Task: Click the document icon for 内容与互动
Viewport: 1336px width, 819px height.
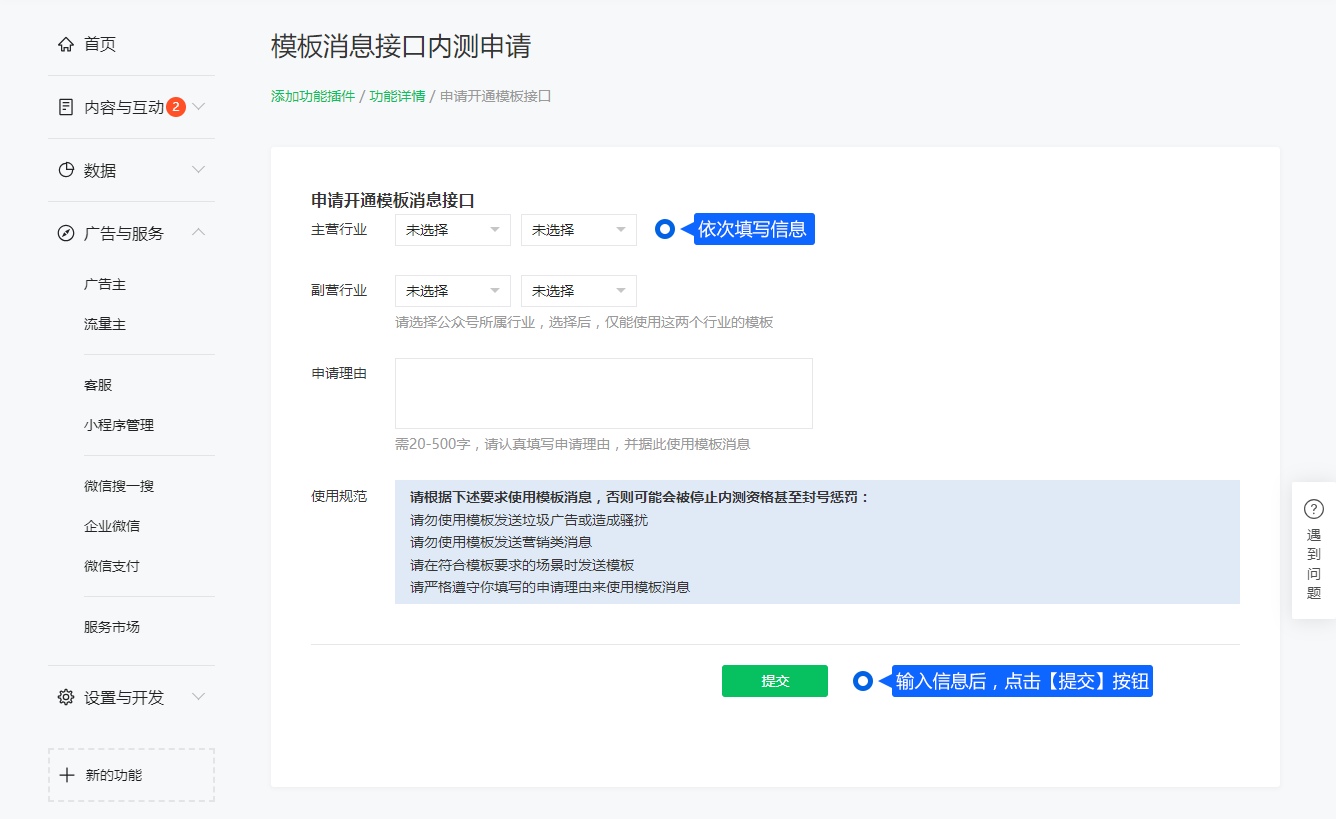Action: point(66,107)
